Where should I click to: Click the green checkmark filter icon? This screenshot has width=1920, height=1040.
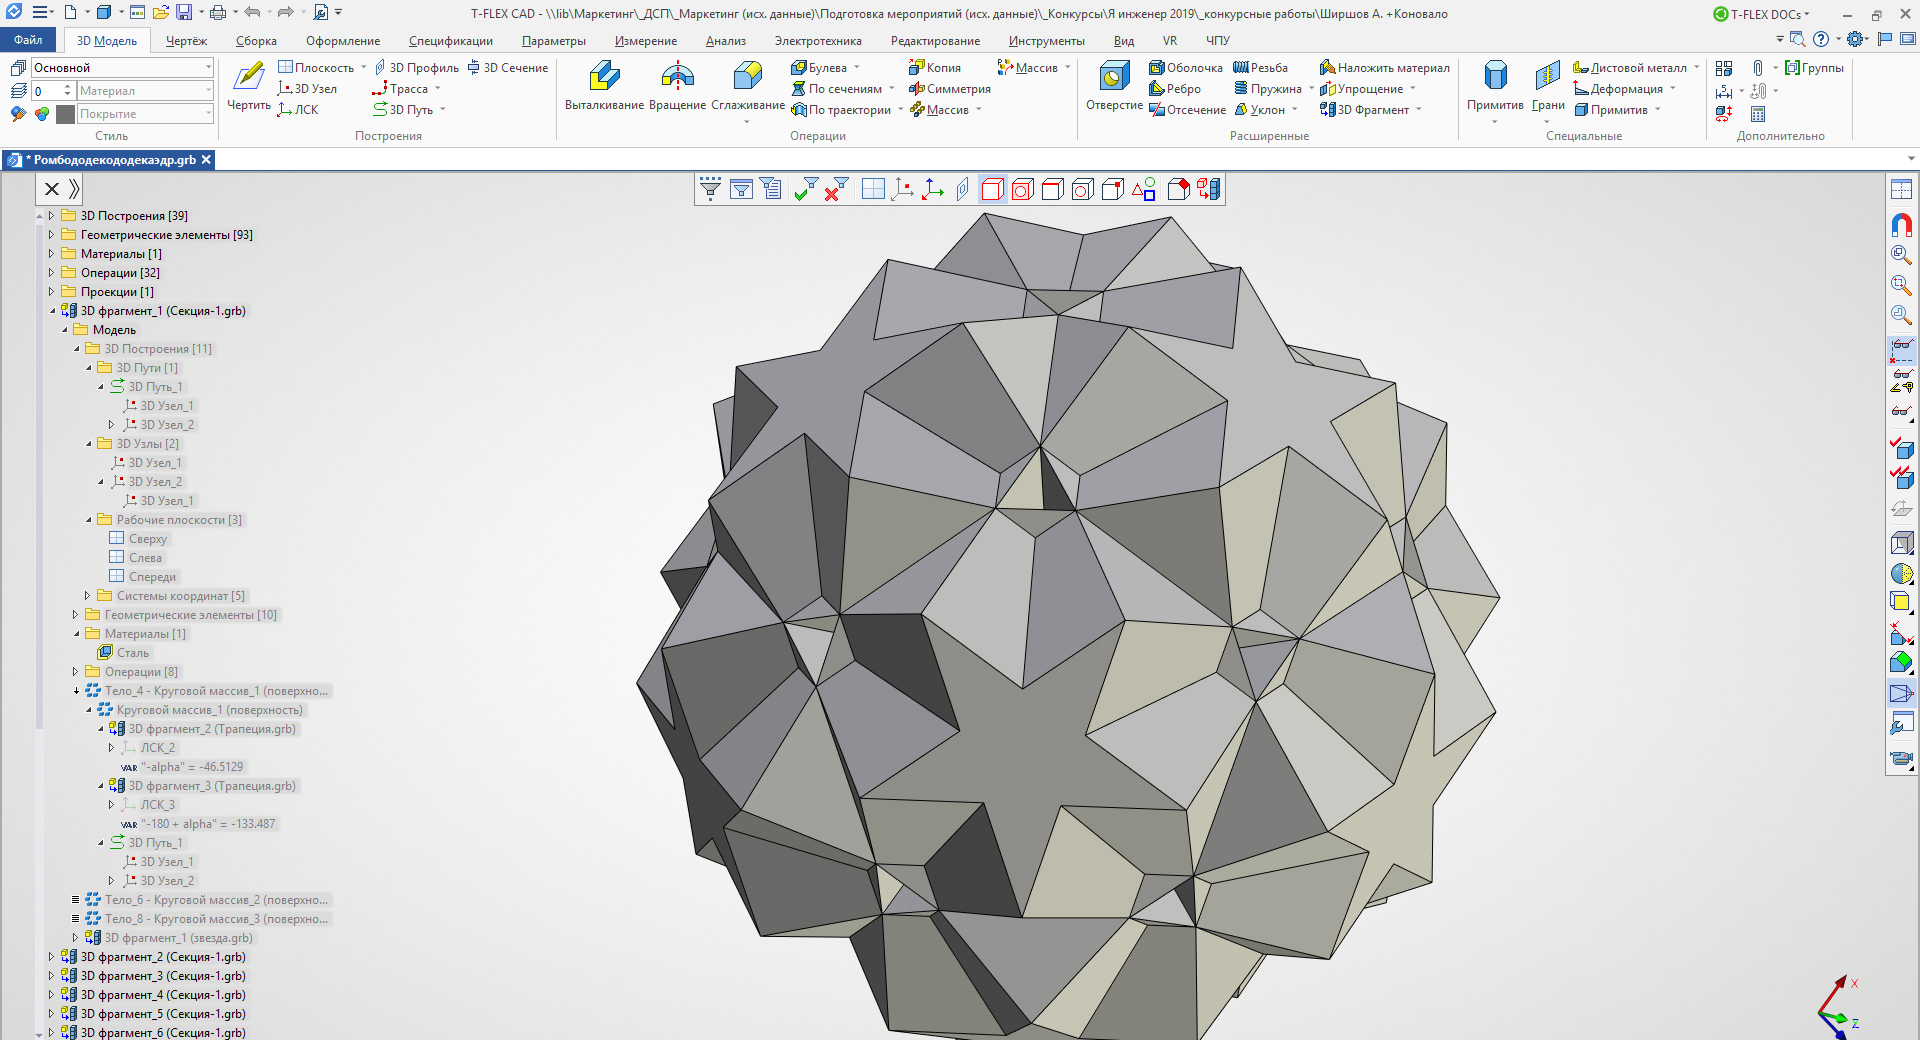pyautogui.click(x=805, y=189)
